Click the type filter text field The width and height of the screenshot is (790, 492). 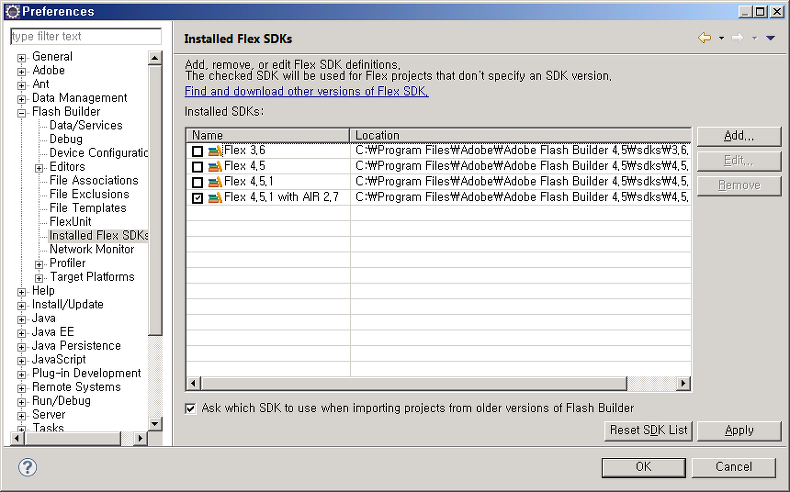click(86, 36)
